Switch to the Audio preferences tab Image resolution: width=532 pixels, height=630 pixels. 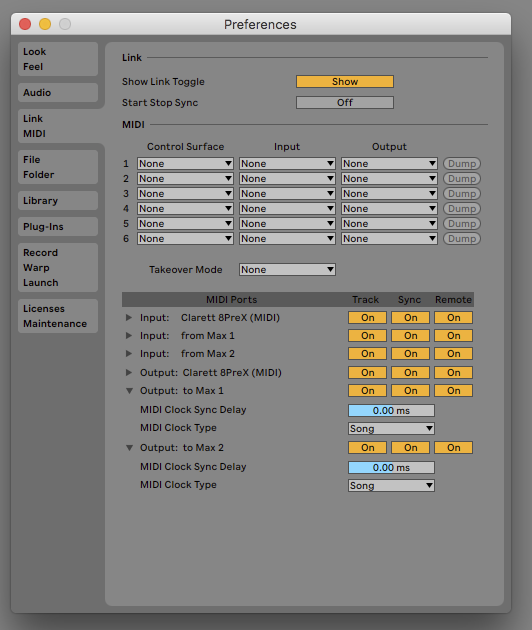(x=58, y=92)
